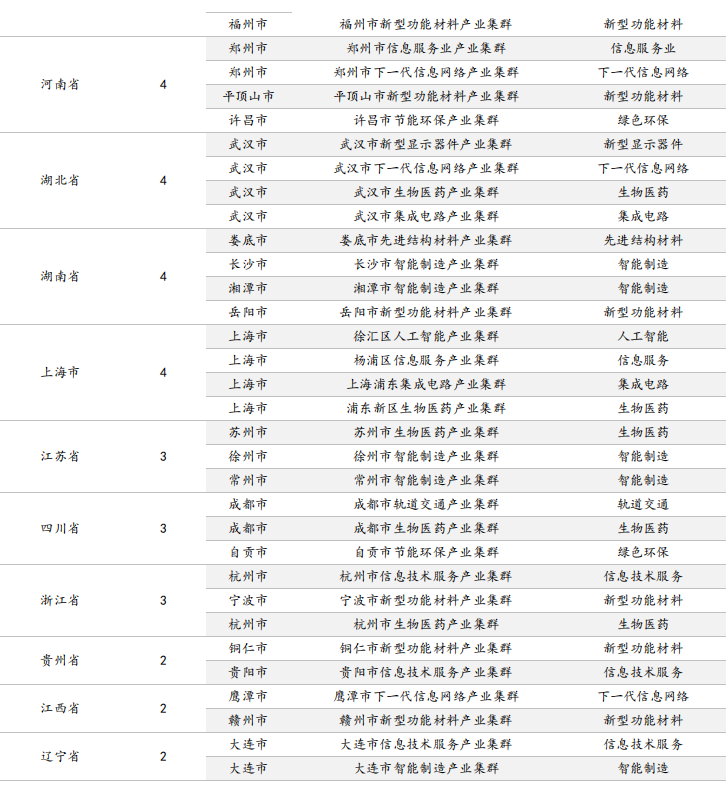
Task: Select the 四川省 province cell
Action: [60, 529]
